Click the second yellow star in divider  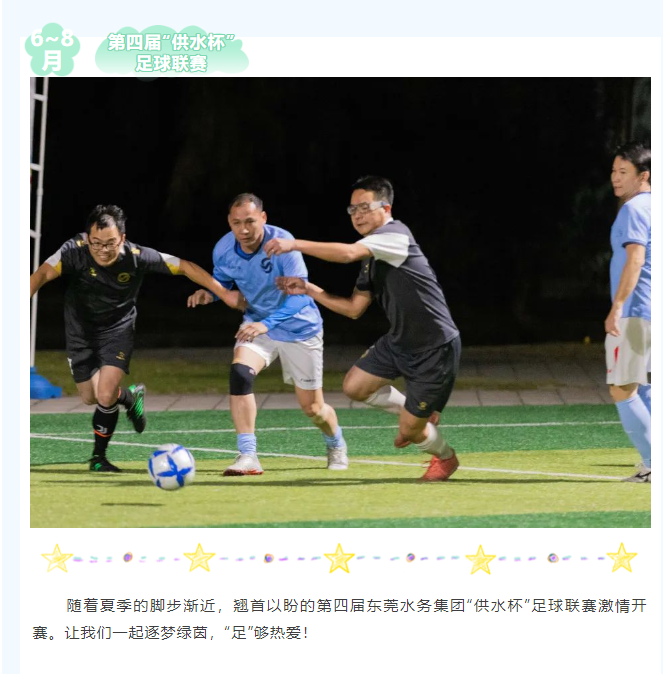[199, 558]
